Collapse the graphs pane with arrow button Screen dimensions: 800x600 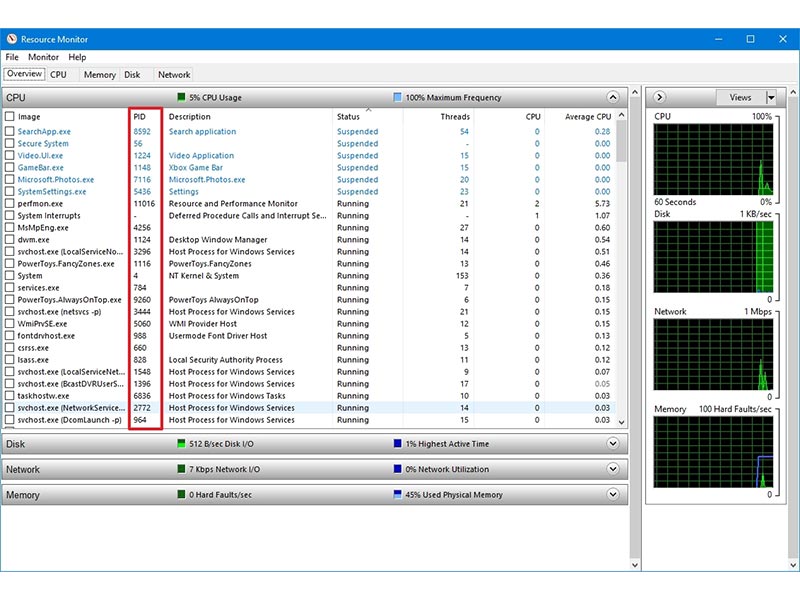[x=659, y=97]
